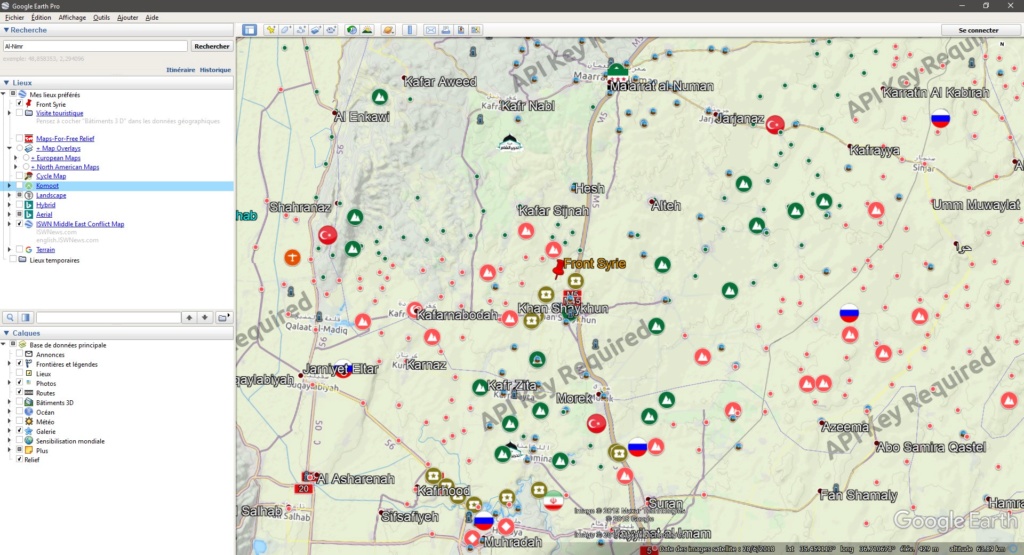This screenshot has width=1024, height=555.
Task: Click the add folder icon in Lieux panel
Action: click(223, 317)
